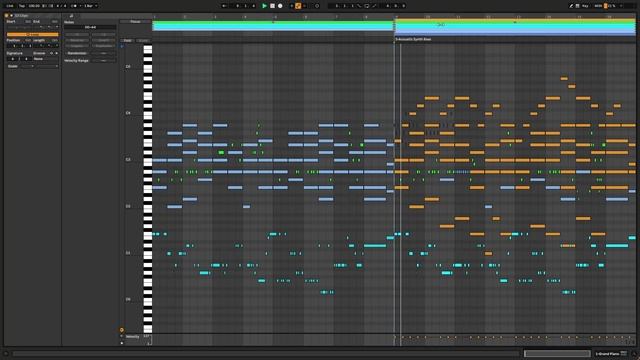Adjust the Velocity Range slider
This screenshot has height=360, width=640.
click(104, 60)
